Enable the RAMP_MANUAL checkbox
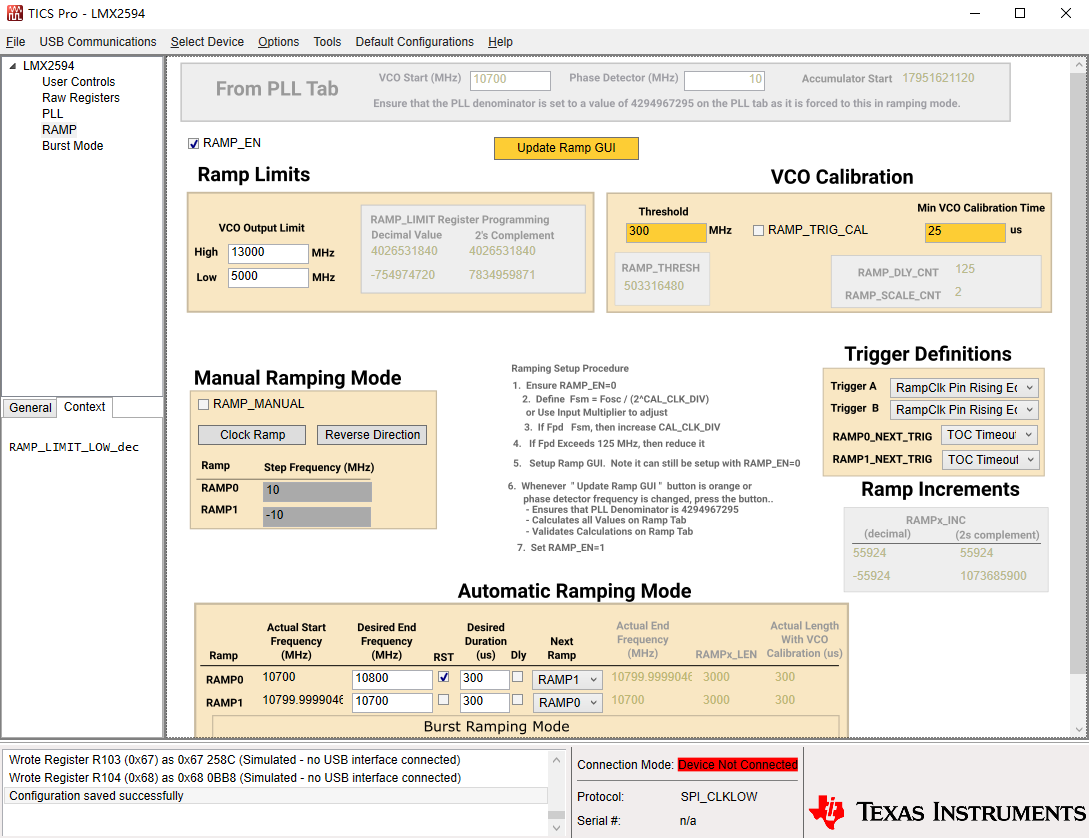The height and width of the screenshot is (838, 1089). (x=203, y=404)
